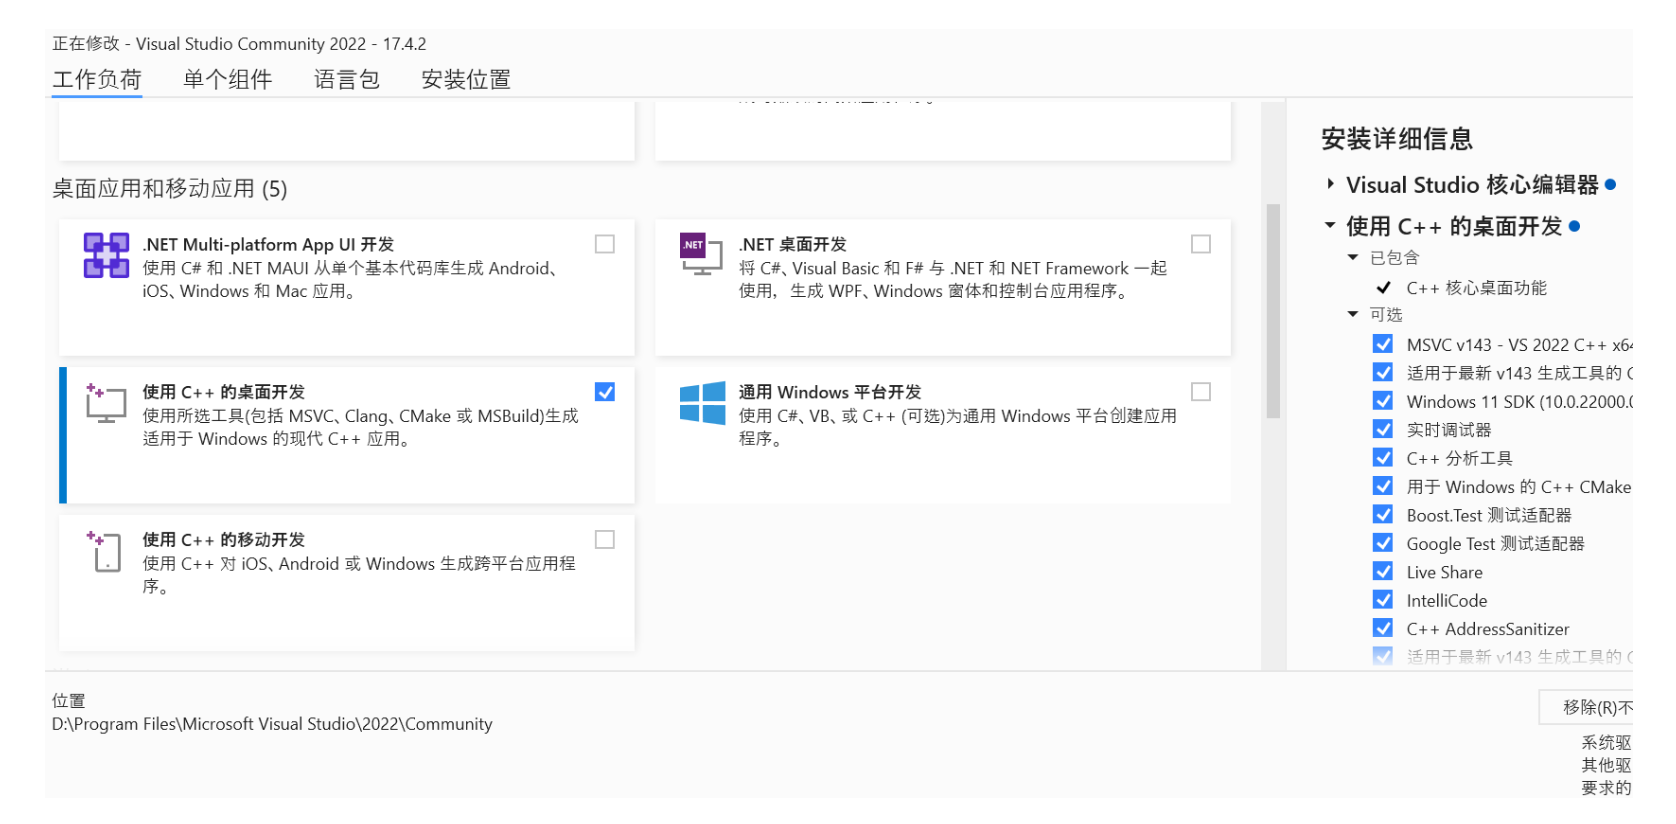Enable the 通用 Windows 平台开发 workload checkbox
1676x824 pixels.
(x=1201, y=392)
